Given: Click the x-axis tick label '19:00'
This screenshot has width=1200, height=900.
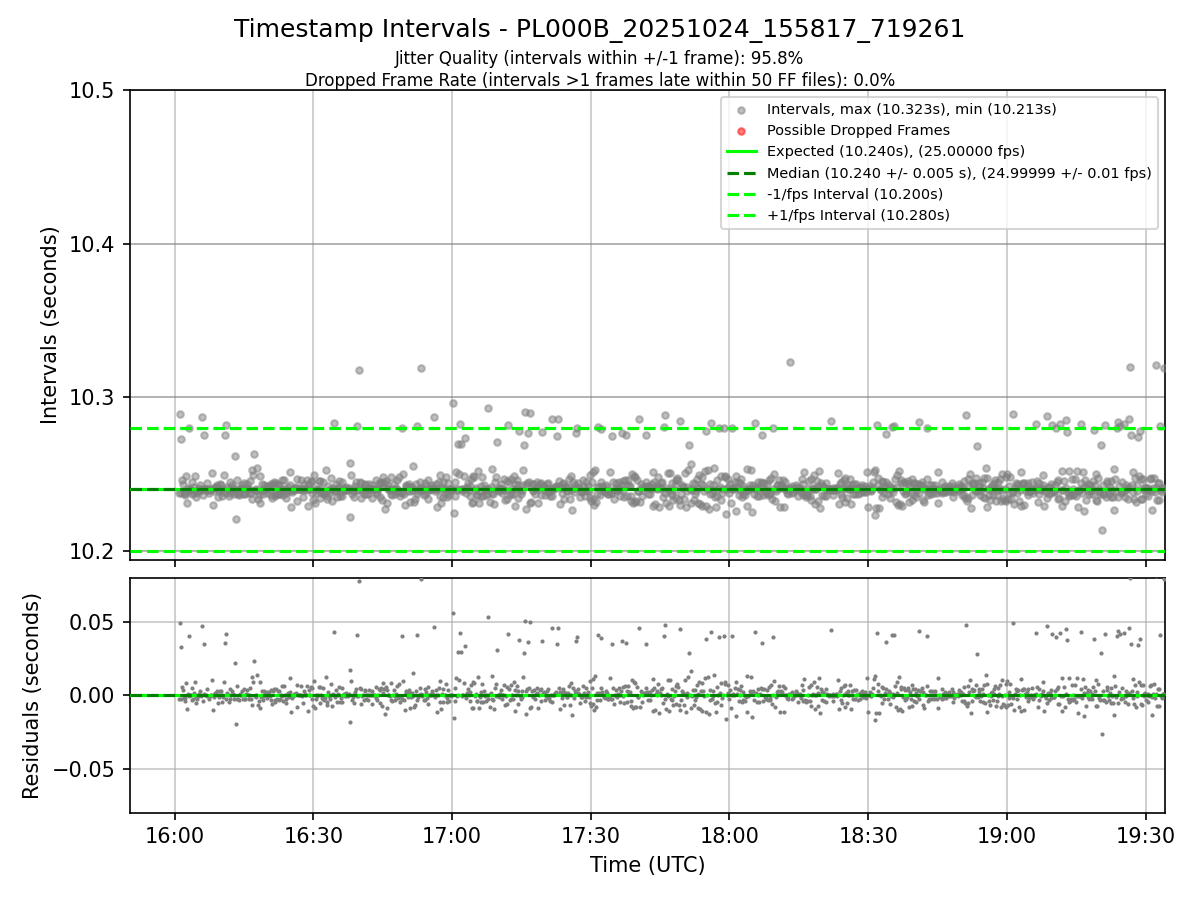Looking at the screenshot, I should (1006, 836).
